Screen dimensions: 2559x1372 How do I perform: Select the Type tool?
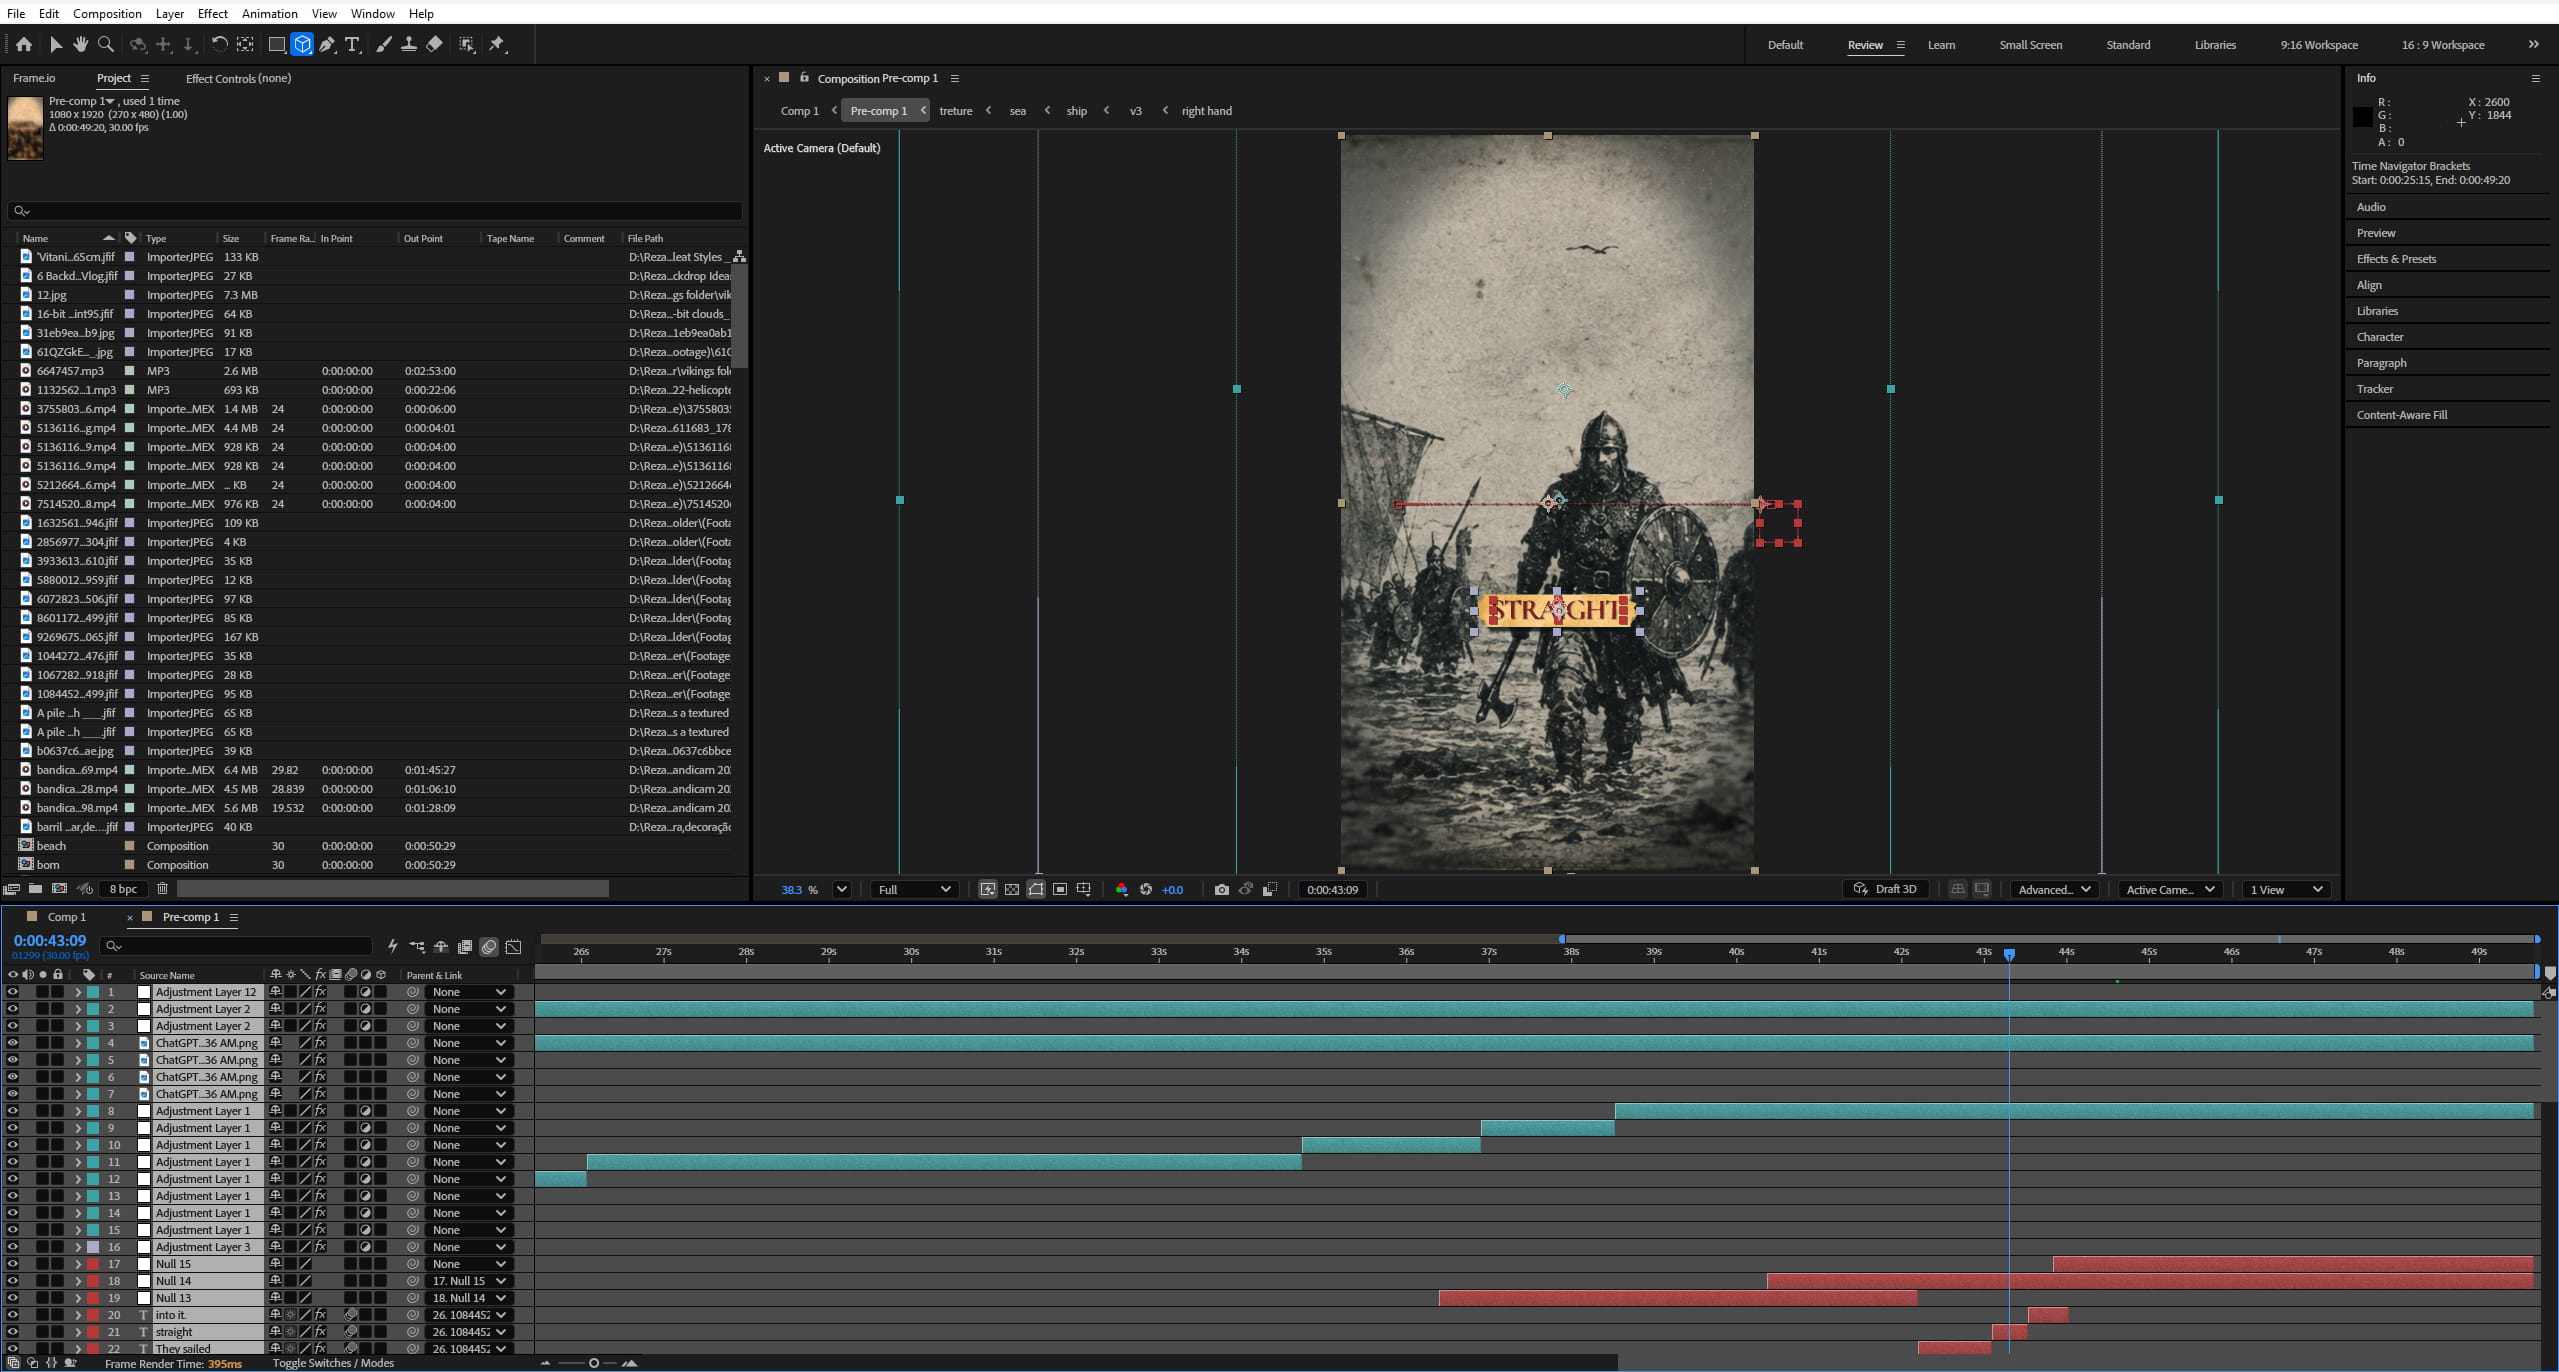point(352,45)
